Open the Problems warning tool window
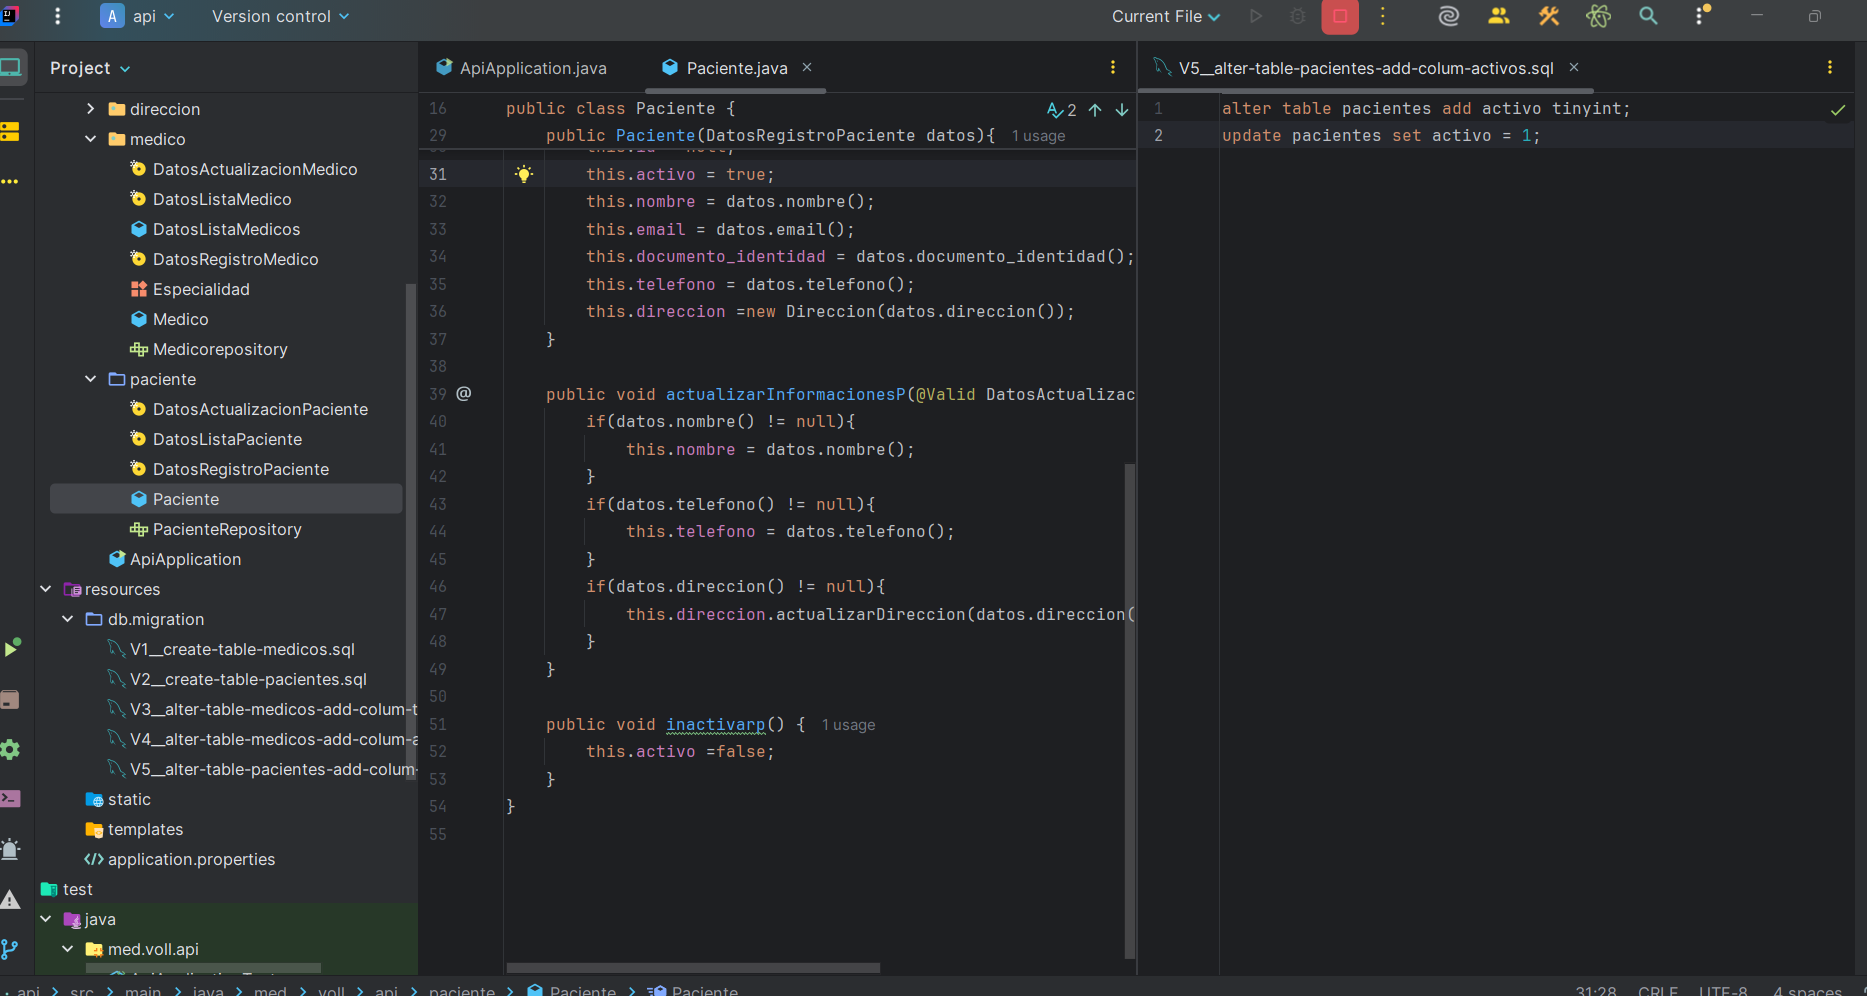The image size is (1867, 996). tap(11, 899)
